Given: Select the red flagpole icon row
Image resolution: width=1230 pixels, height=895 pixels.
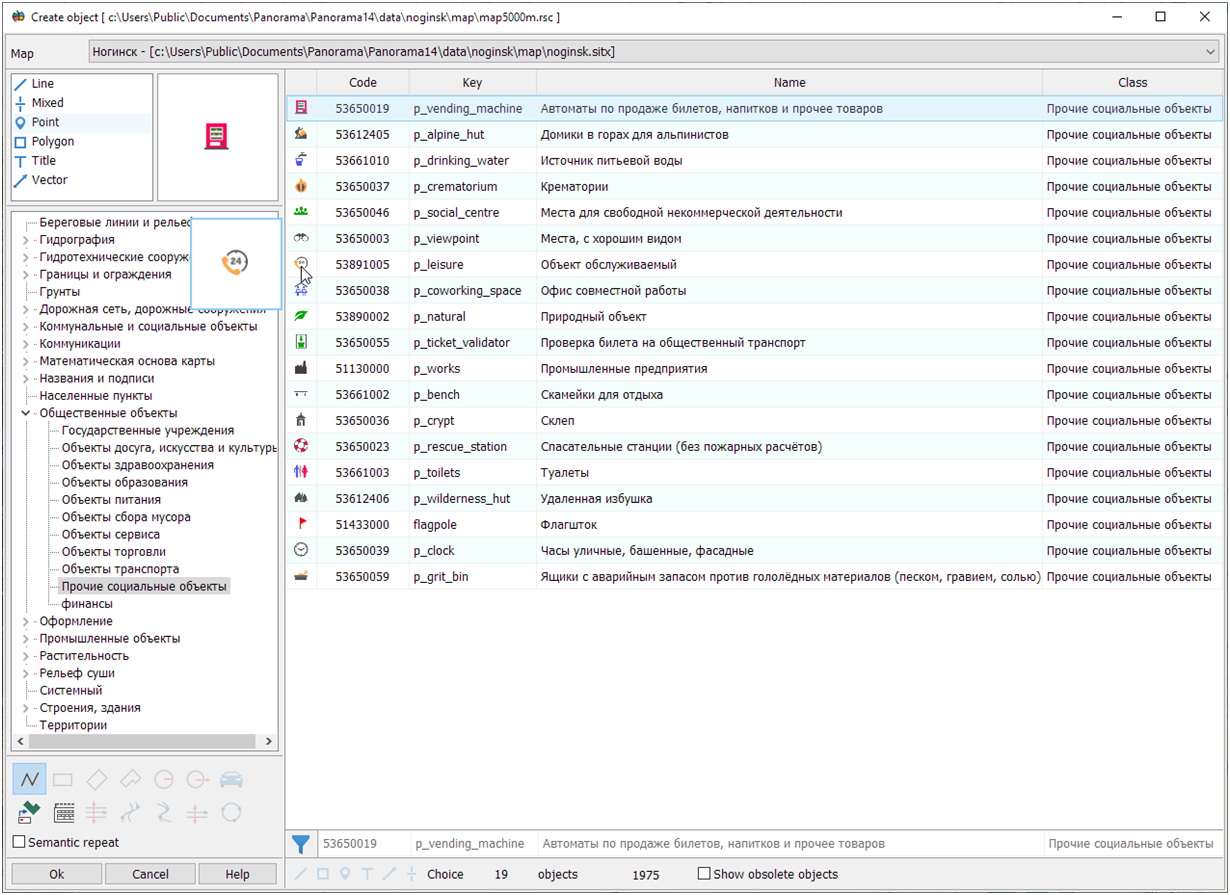Looking at the screenshot, I should click(301, 524).
